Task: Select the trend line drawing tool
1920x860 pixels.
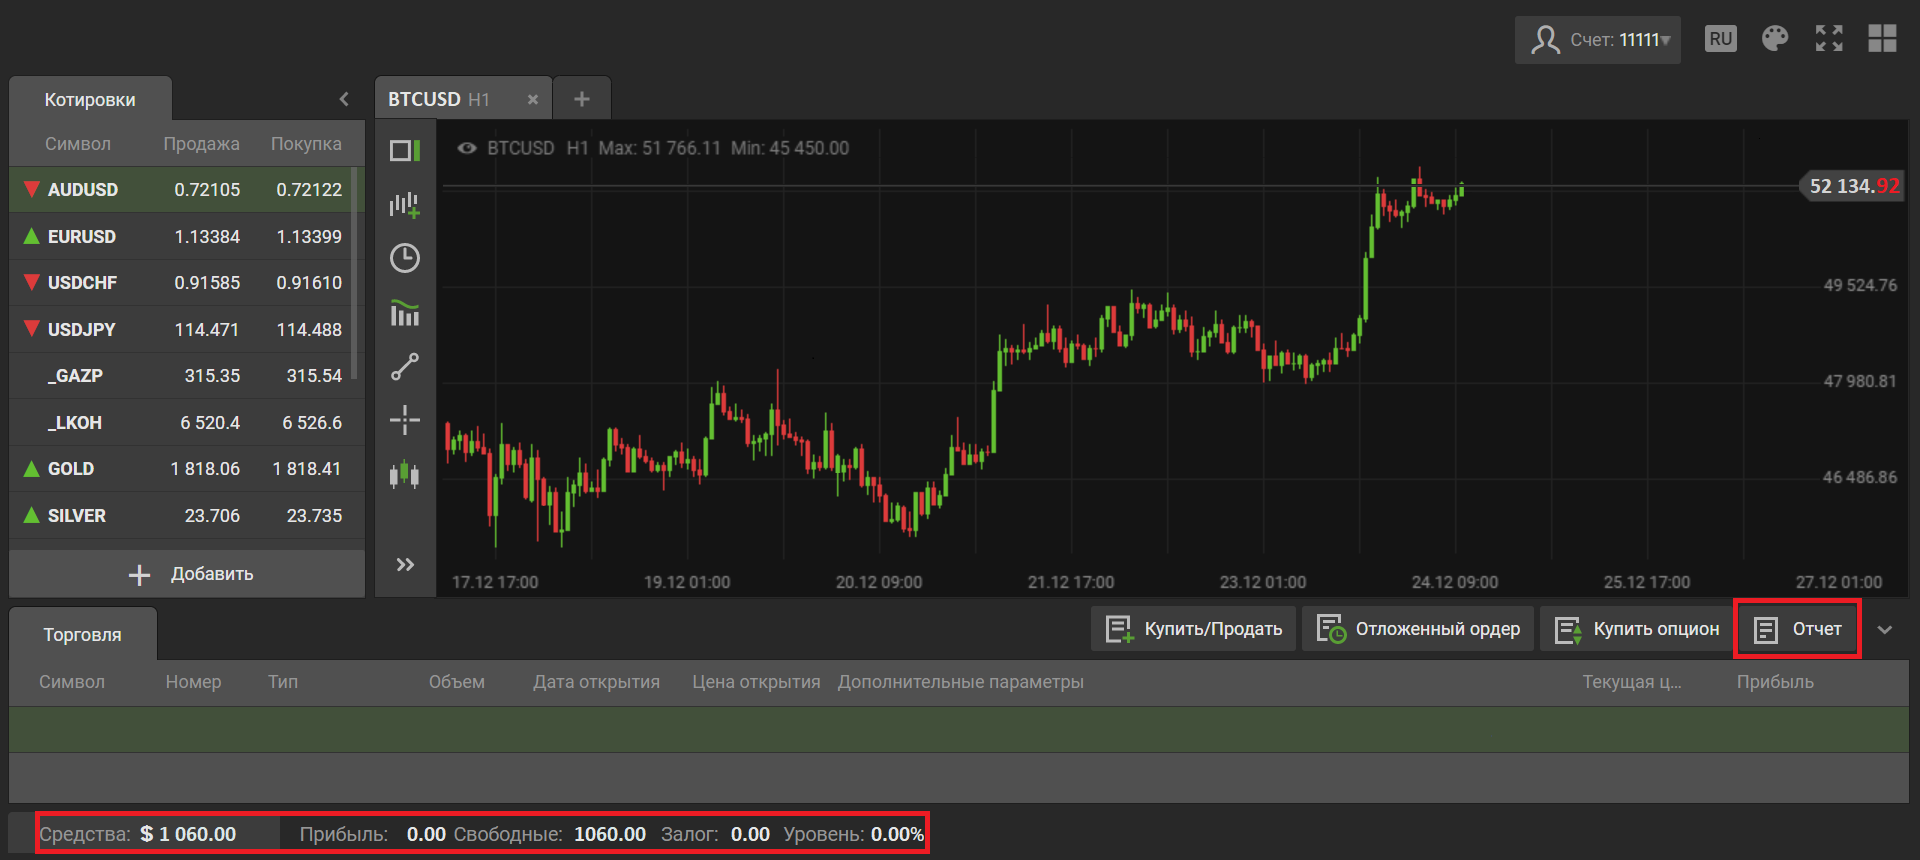Action: coord(405,367)
